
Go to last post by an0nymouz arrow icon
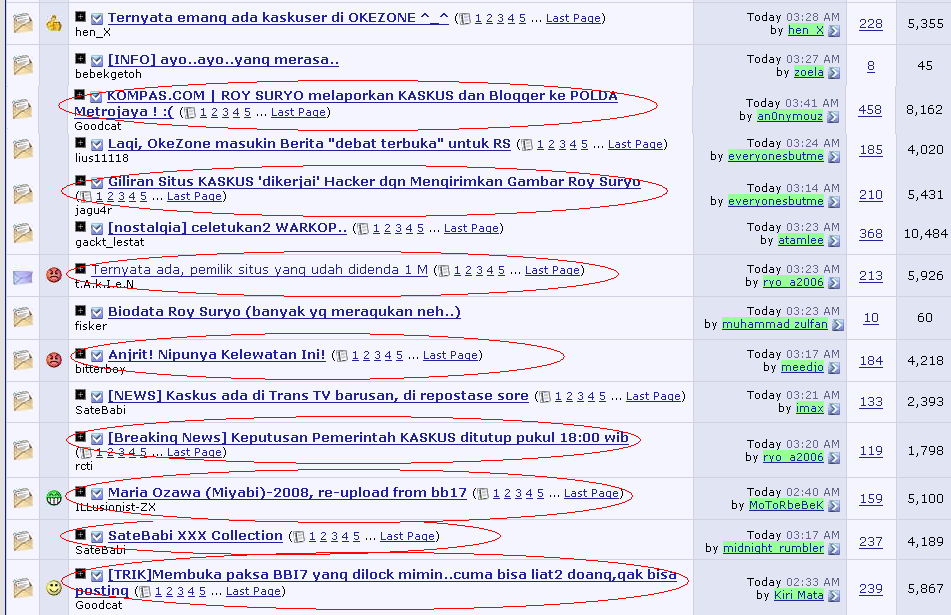tap(833, 117)
